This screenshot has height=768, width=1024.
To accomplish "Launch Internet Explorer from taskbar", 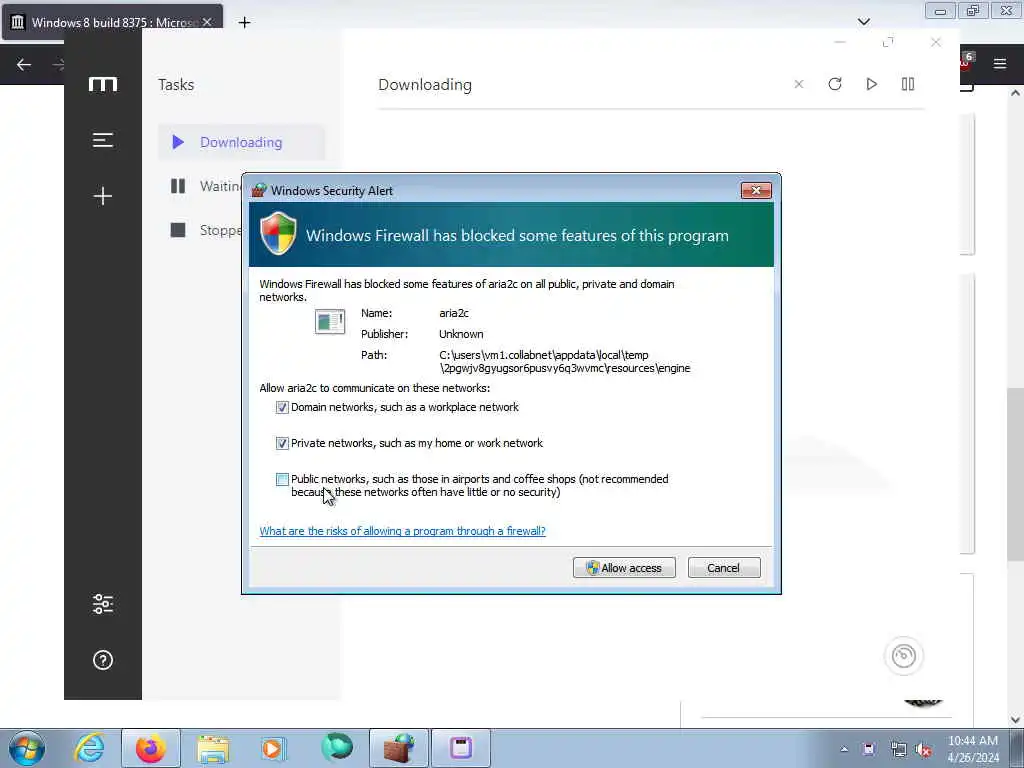I will click(x=89, y=748).
